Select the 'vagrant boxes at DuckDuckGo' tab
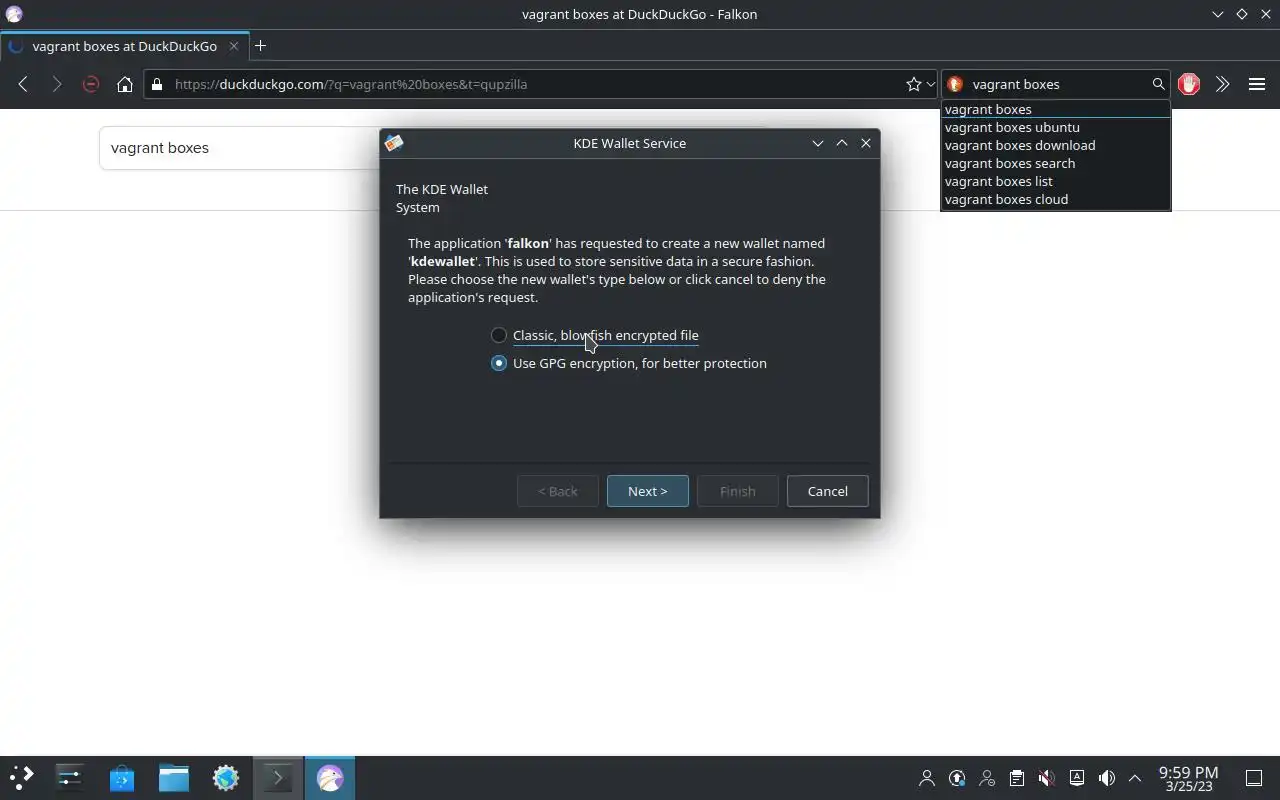1280x800 pixels. [124, 46]
